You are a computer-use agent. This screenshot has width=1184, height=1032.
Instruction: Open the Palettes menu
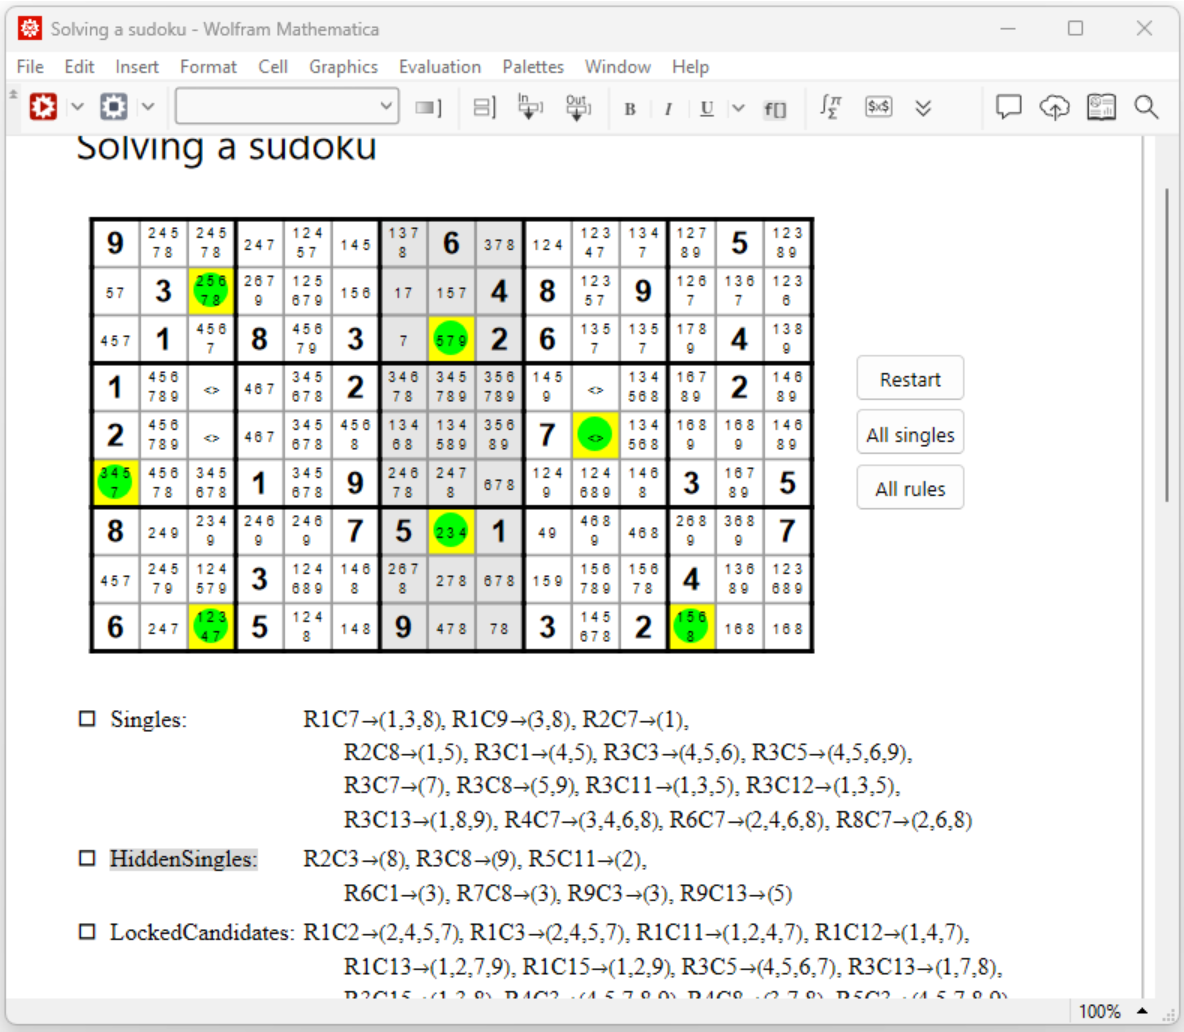coord(532,67)
